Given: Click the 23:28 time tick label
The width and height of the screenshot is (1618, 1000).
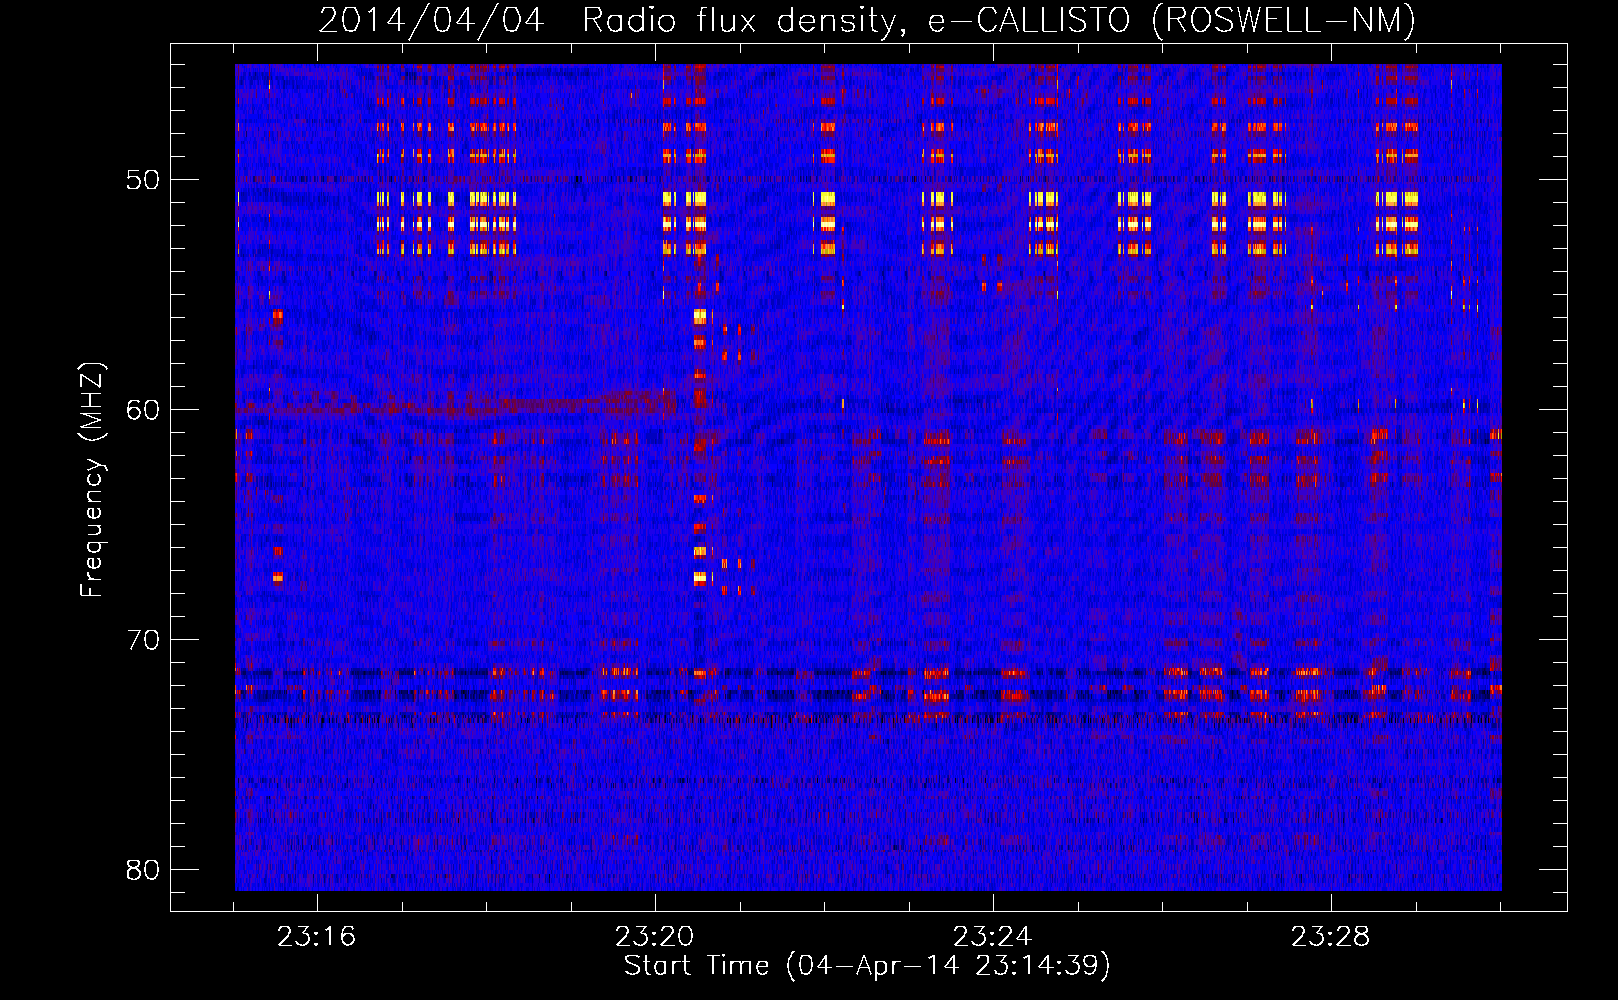Looking at the screenshot, I should coord(1330,937).
